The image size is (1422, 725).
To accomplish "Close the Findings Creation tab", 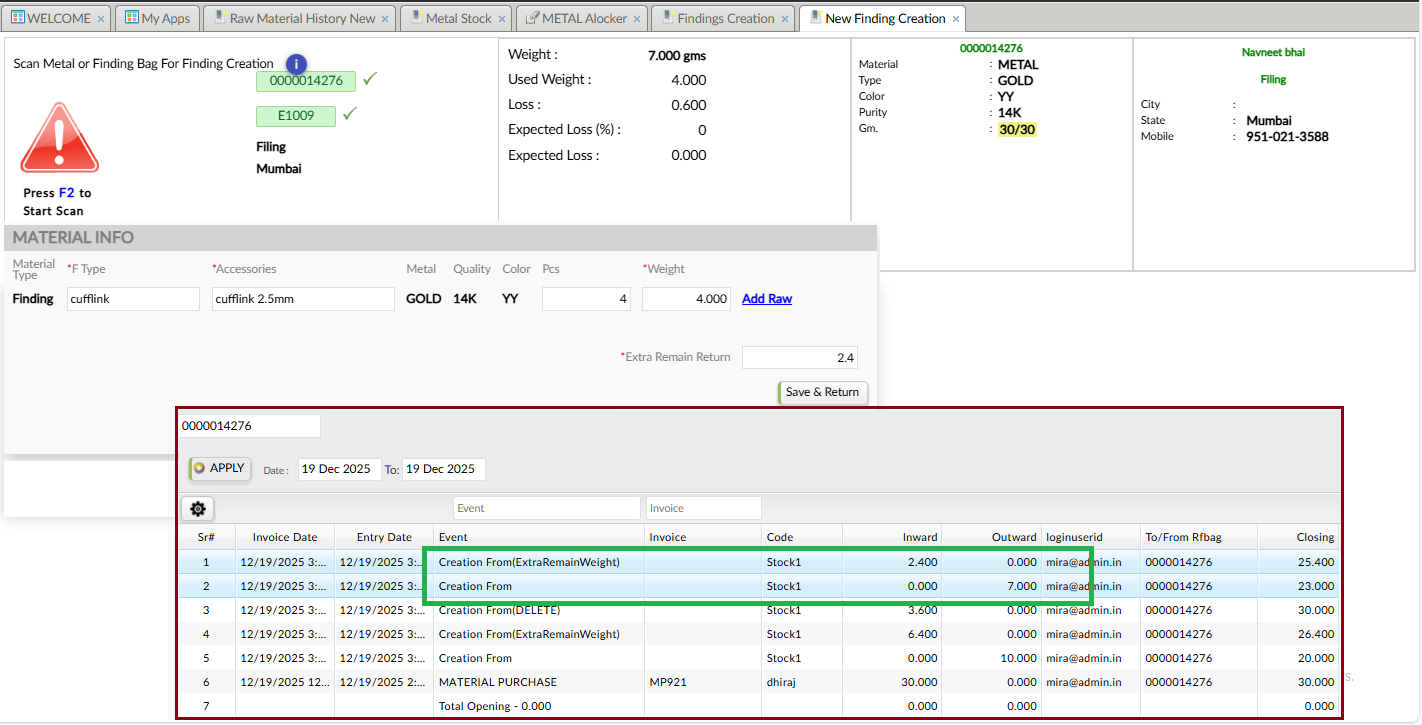I will [785, 19].
